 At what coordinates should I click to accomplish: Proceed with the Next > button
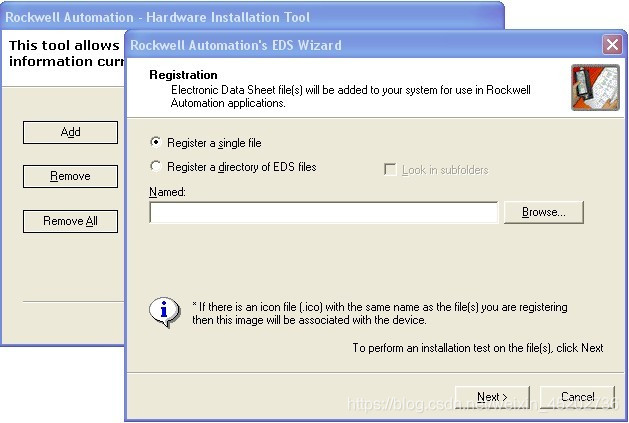492,397
